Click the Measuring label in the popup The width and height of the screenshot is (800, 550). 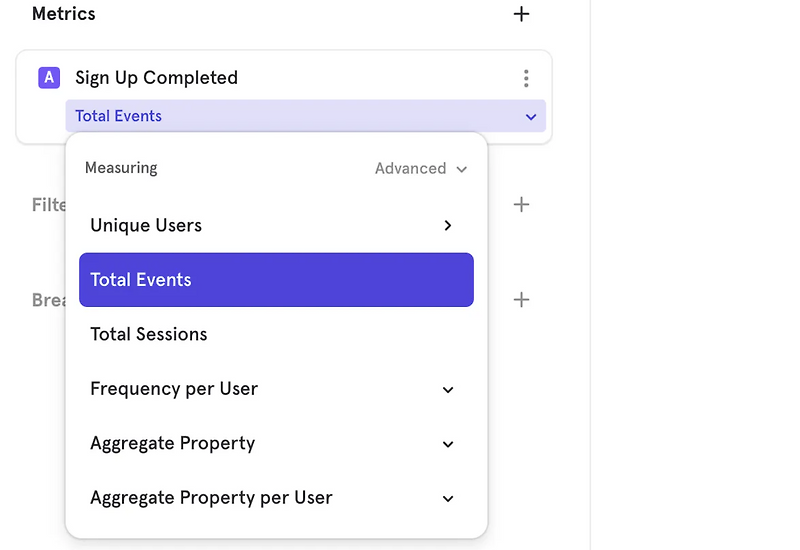tap(121, 168)
